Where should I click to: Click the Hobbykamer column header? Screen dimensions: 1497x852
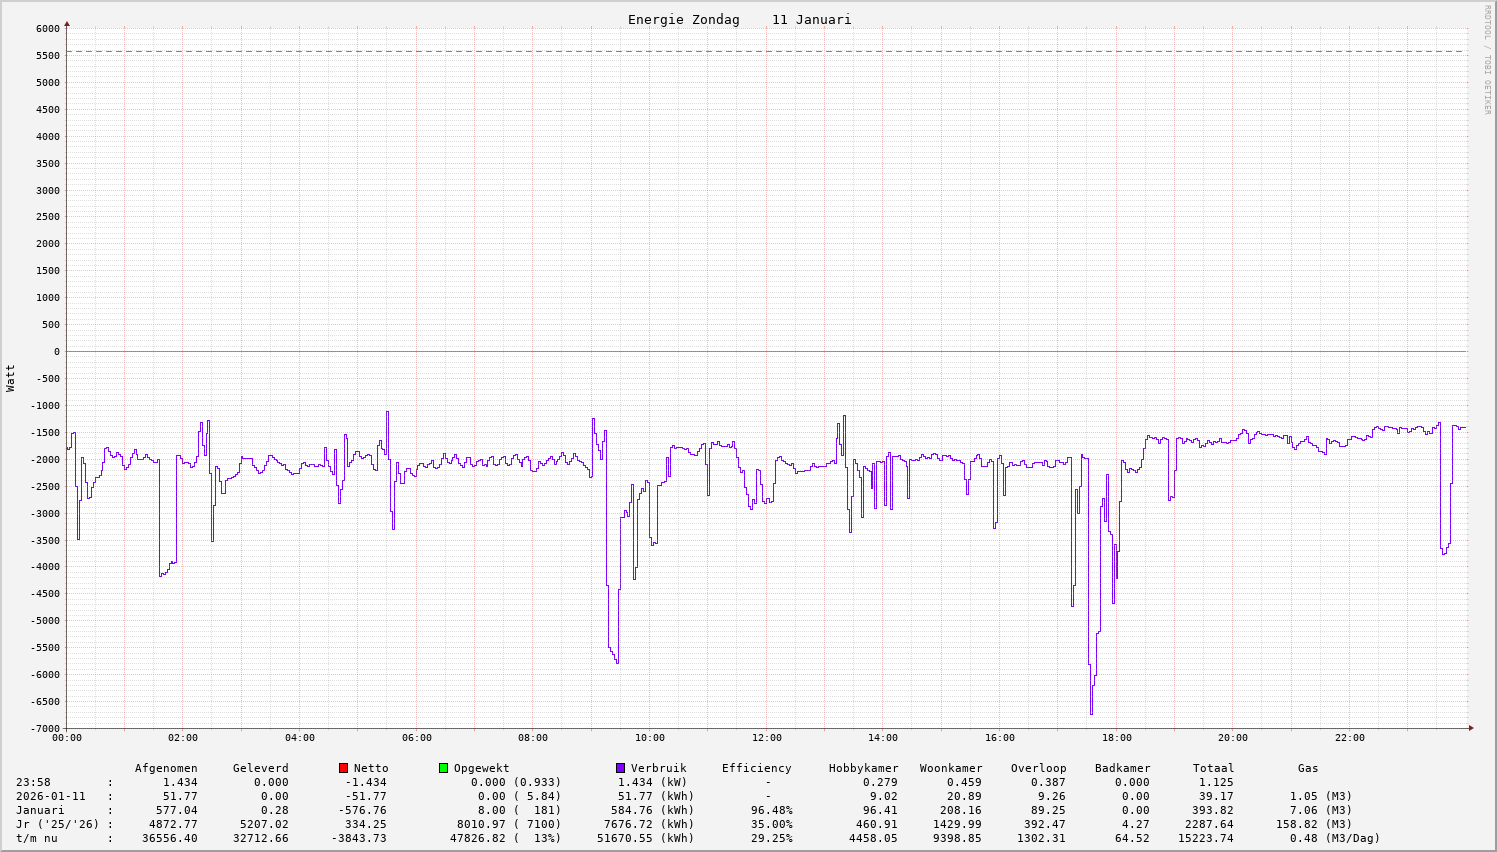point(863,769)
